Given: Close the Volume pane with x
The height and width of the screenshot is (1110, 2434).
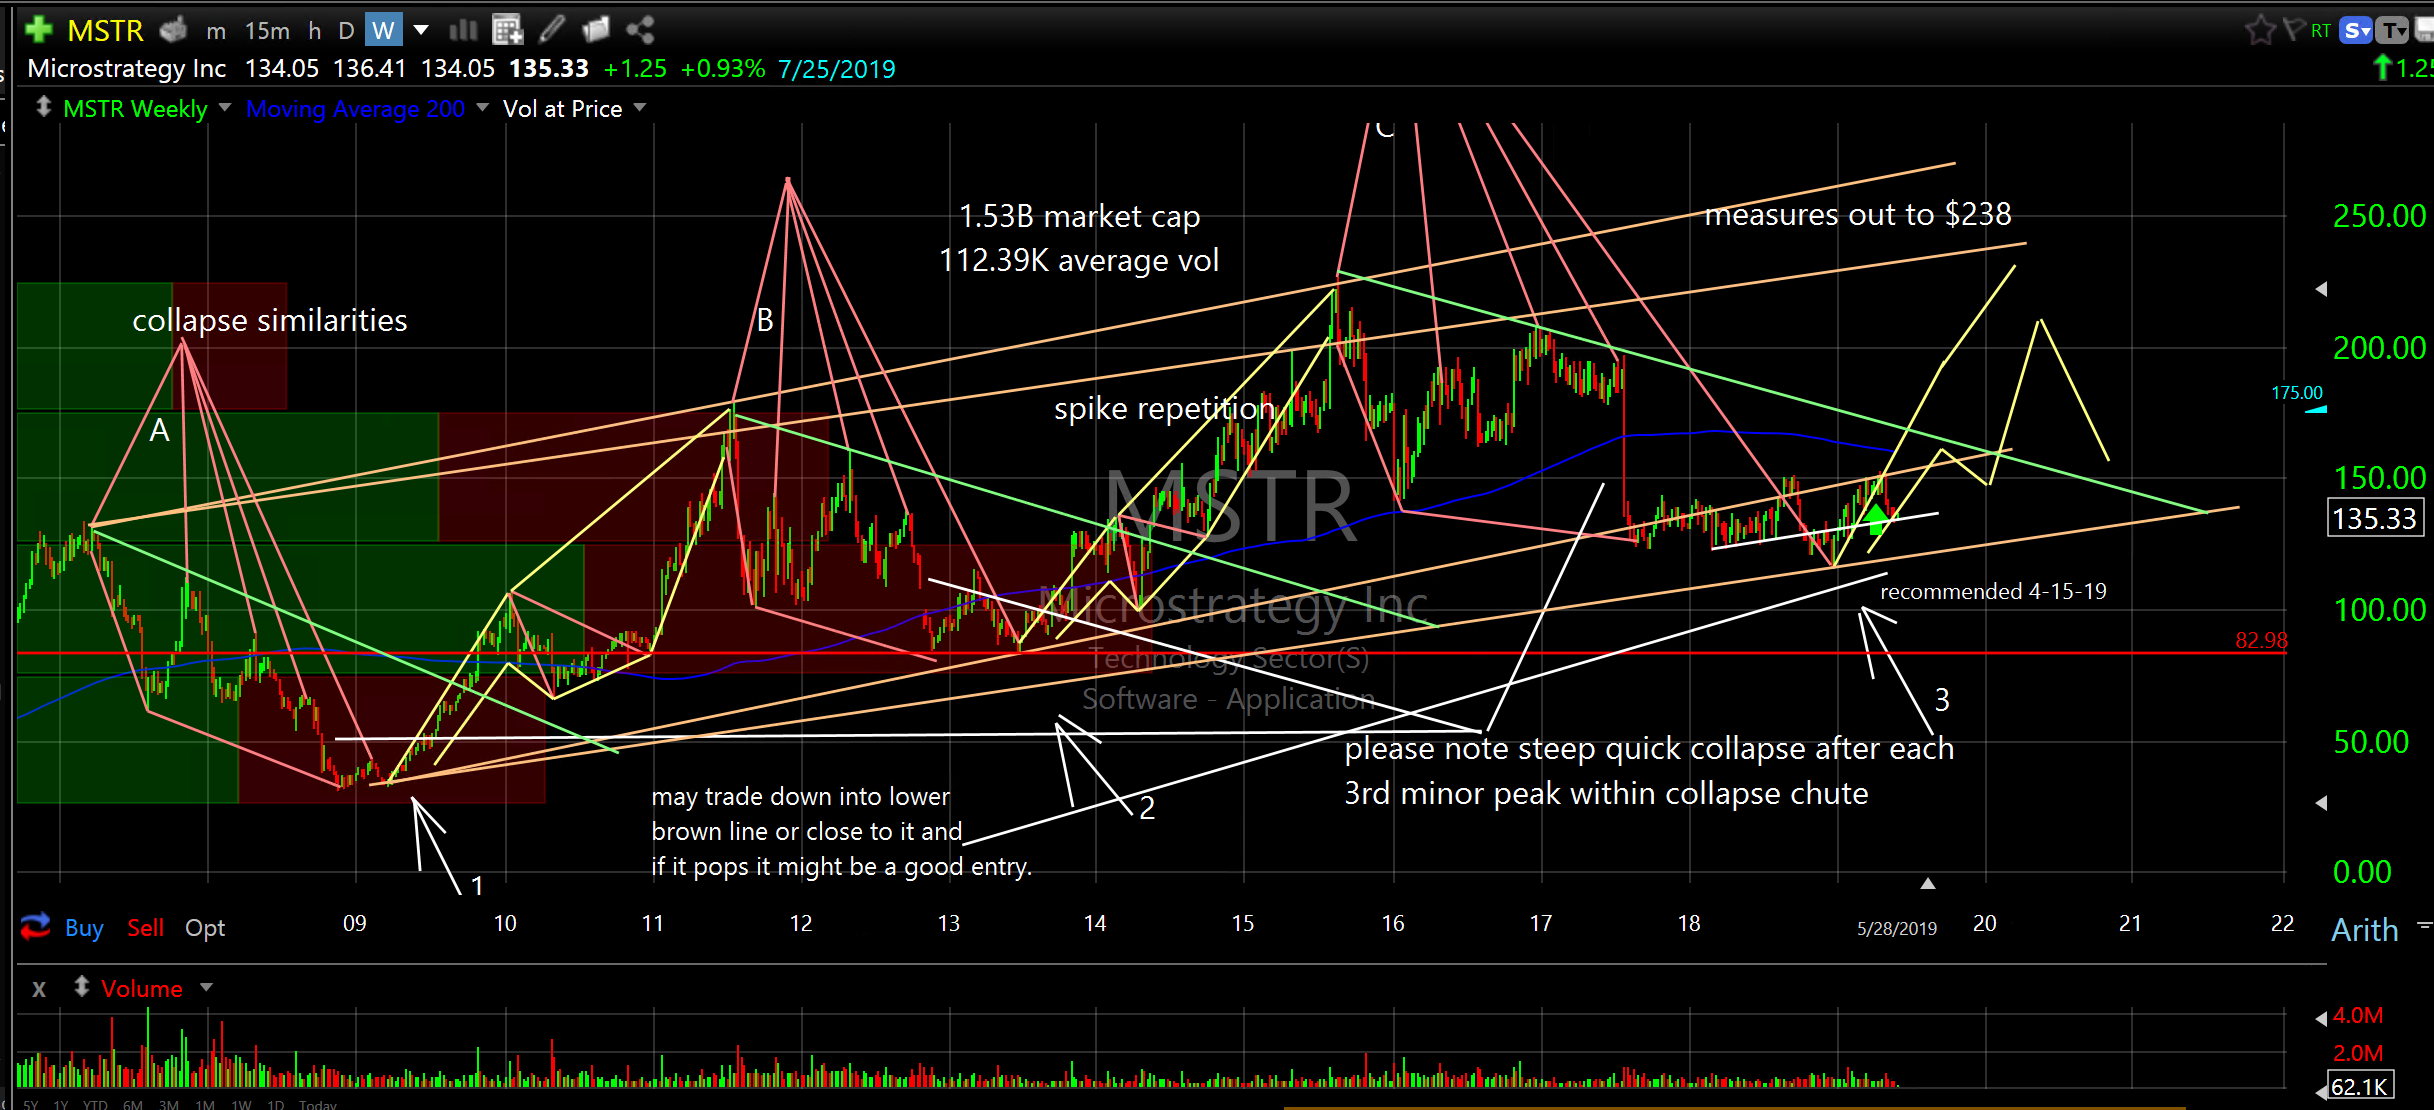Looking at the screenshot, I should [x=39, y=989].
